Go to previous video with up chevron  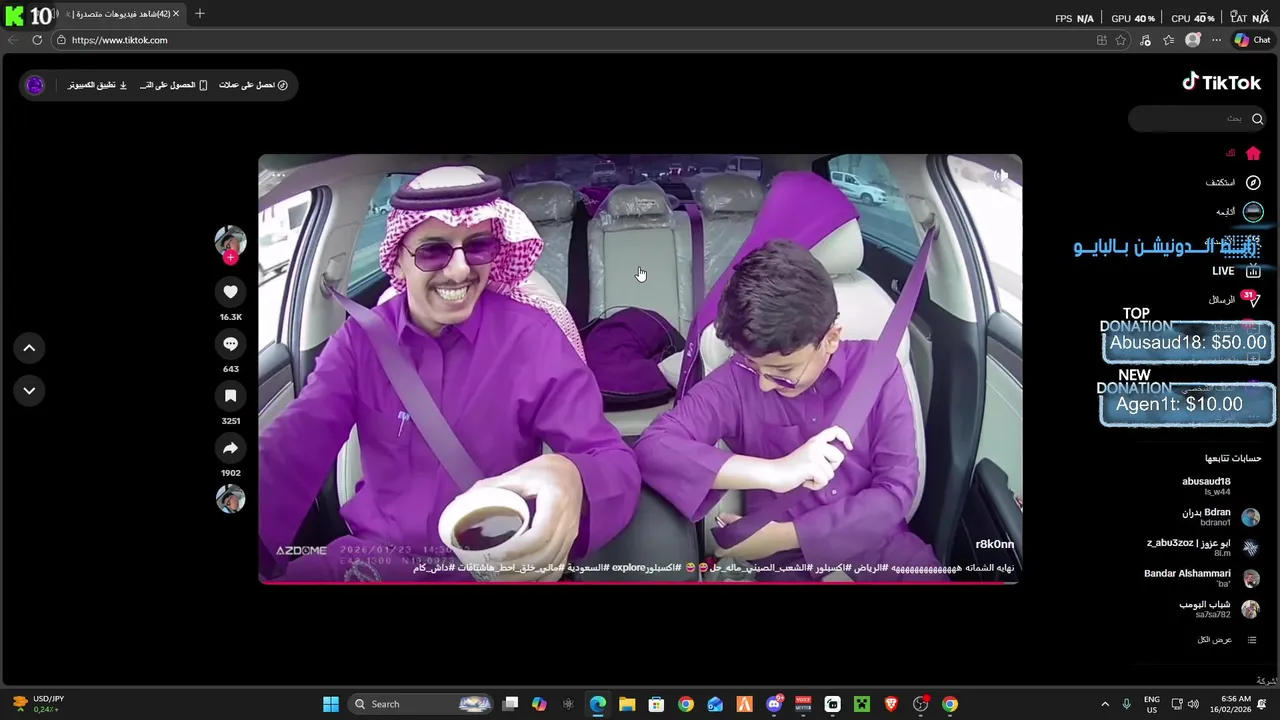point(29,347)
